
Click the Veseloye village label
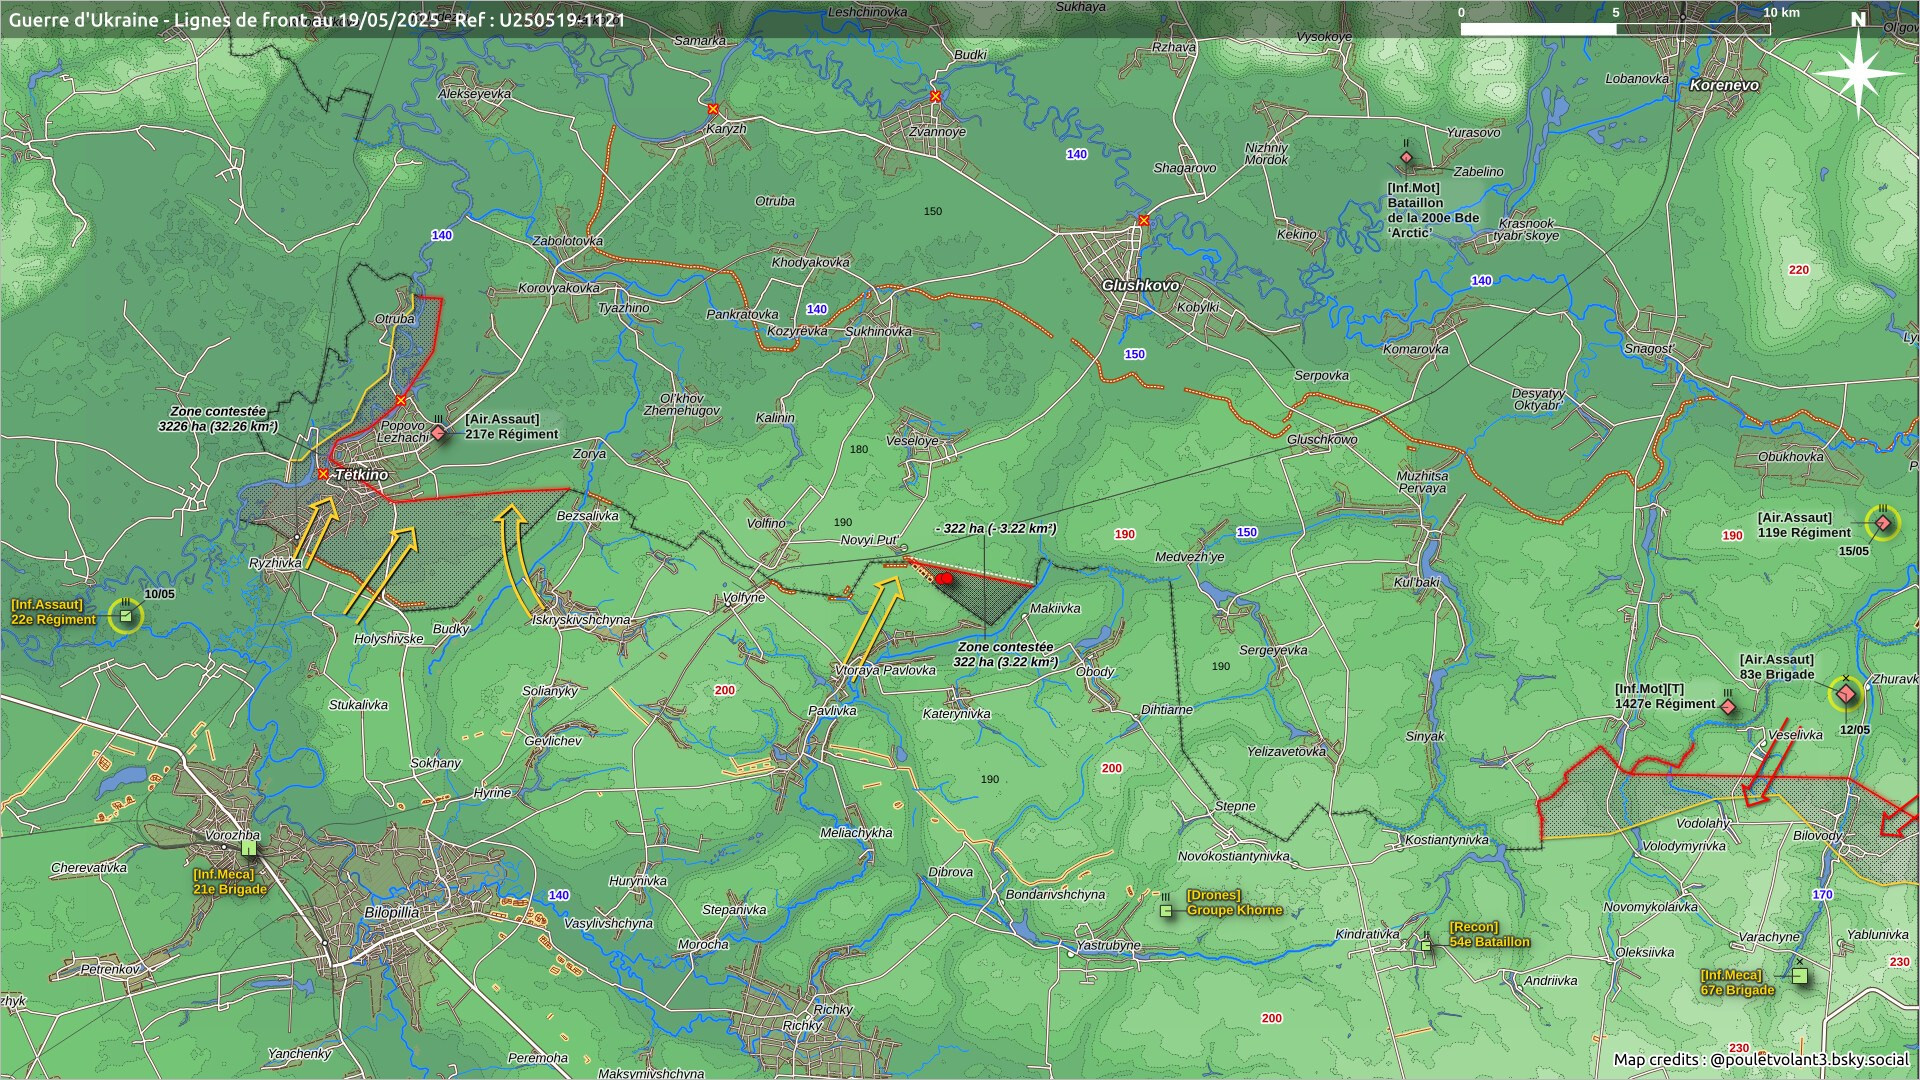pyautogui.click(x=912, y=440)
